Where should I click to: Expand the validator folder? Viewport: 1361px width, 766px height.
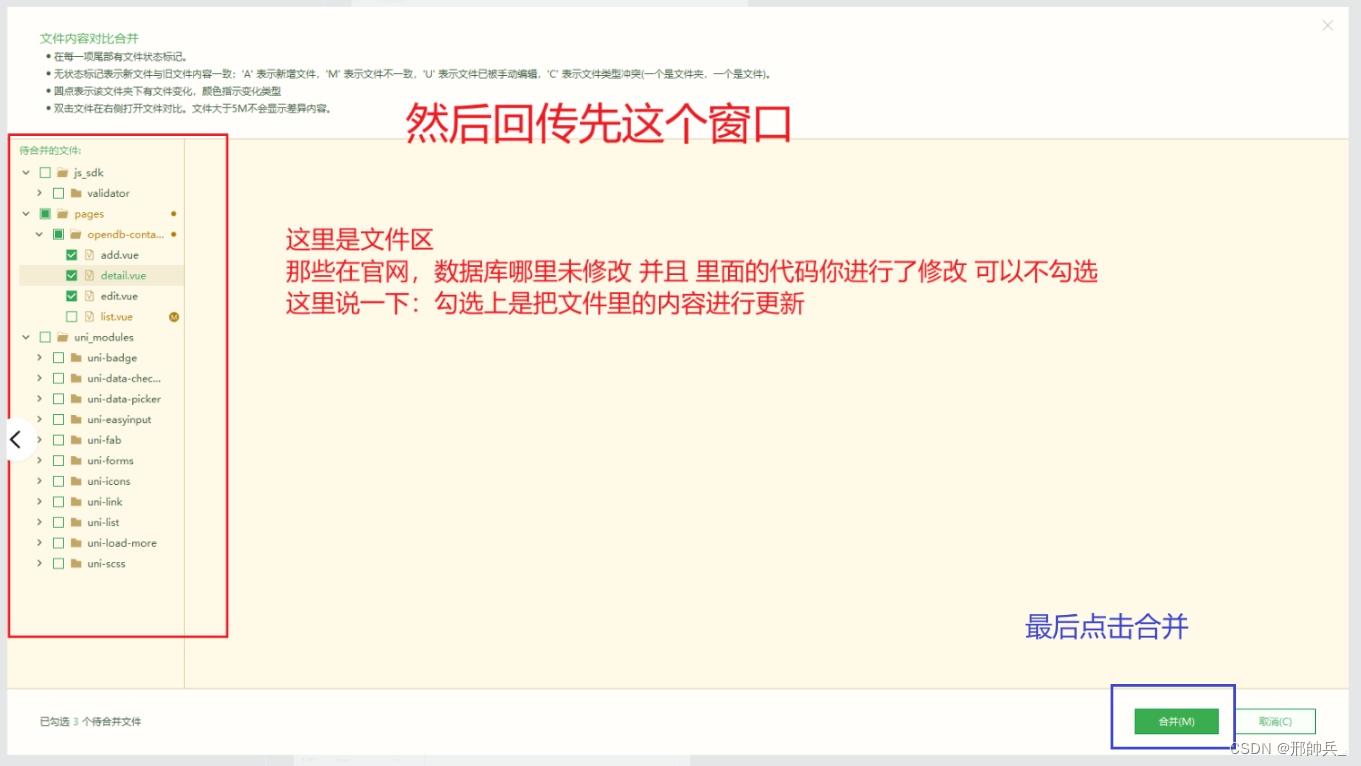[38, 192]
